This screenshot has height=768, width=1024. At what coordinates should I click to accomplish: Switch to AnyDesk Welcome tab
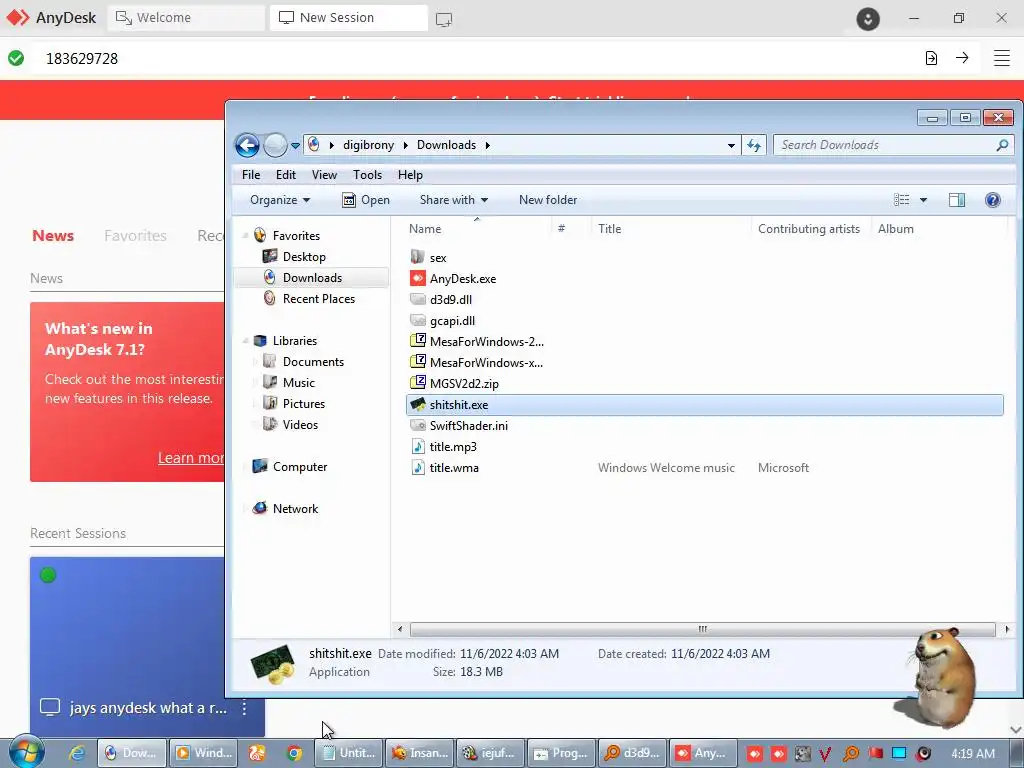185,18
